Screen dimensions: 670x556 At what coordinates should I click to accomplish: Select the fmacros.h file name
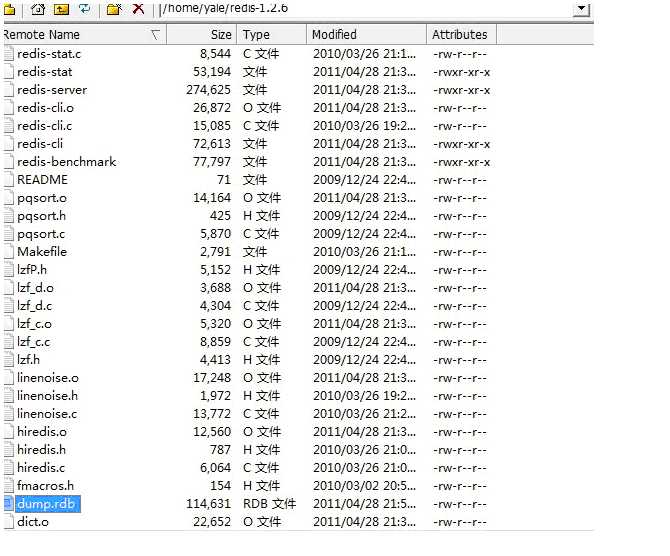point(46,486)
